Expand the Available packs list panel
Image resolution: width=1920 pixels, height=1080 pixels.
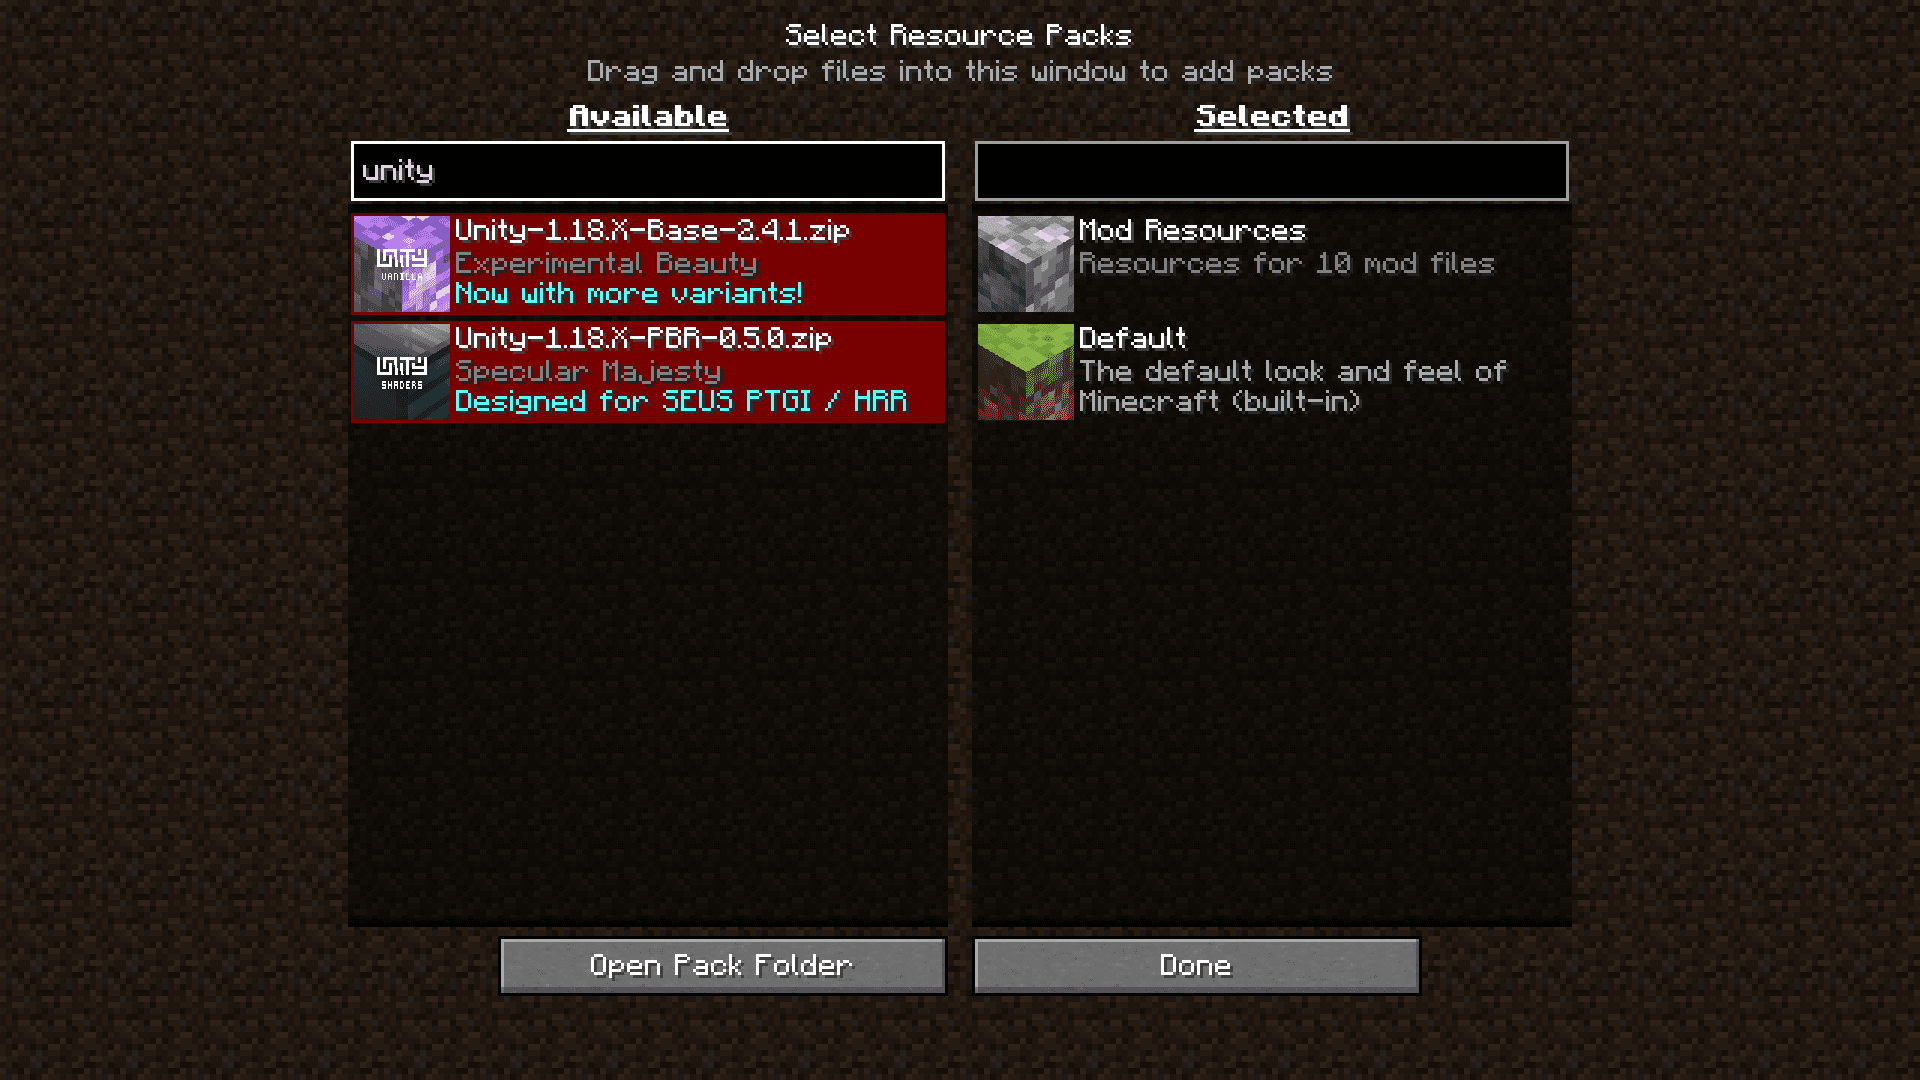647,116
